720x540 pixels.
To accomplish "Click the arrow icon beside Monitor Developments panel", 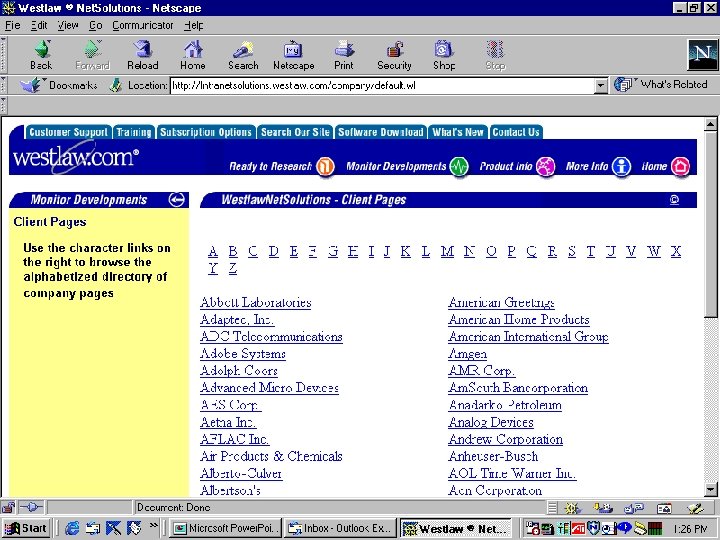I will pyautogui.click(x=177, y=200).
